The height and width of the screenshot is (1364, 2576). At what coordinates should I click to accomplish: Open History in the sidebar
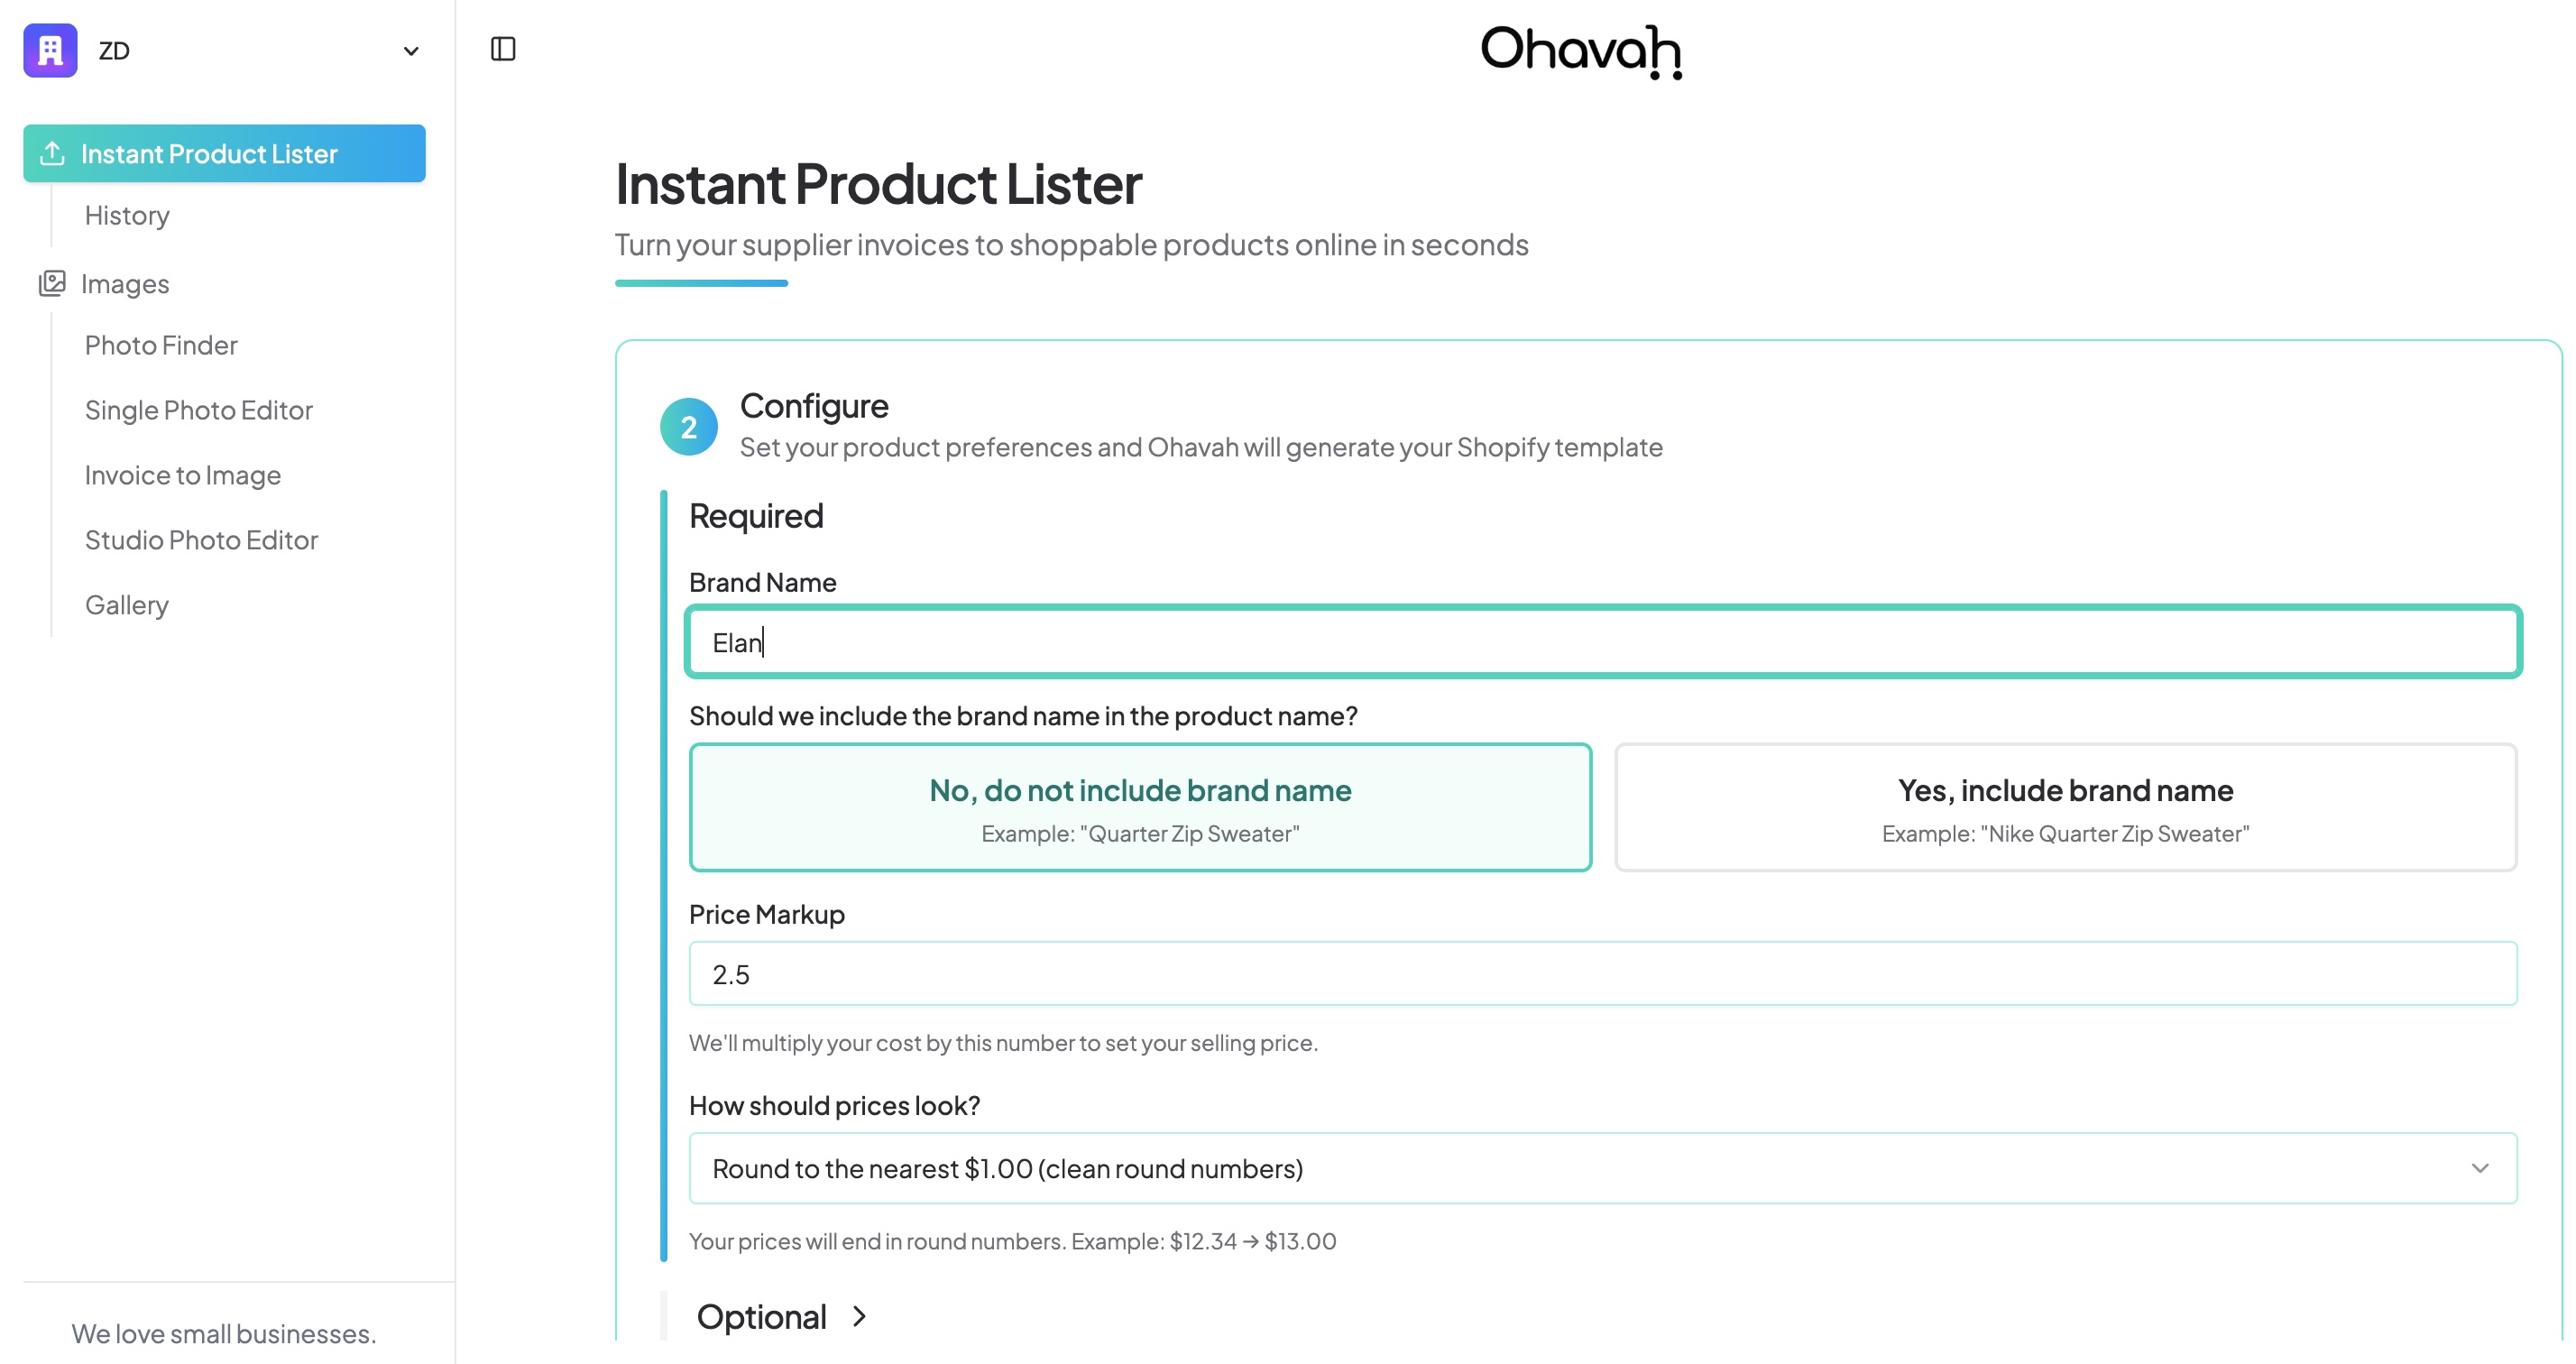point(127,216)
